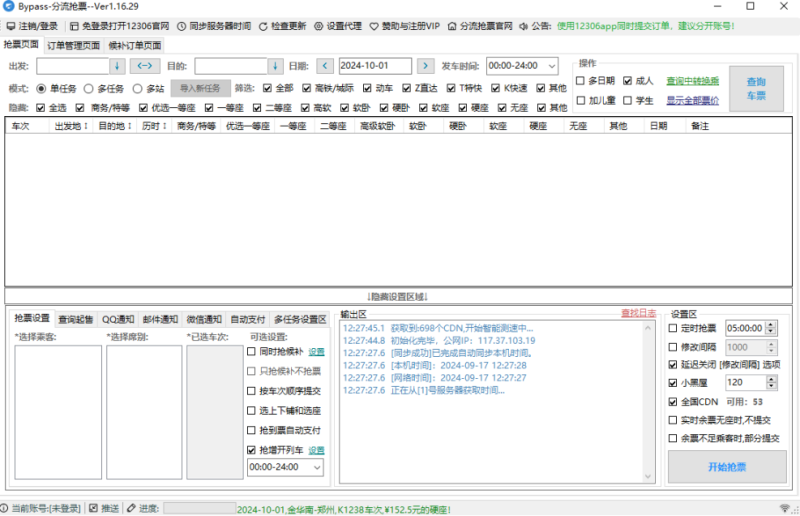Switch to the 订单管理页面 tab
The image size is (800, 516).
tap(73, 45)
